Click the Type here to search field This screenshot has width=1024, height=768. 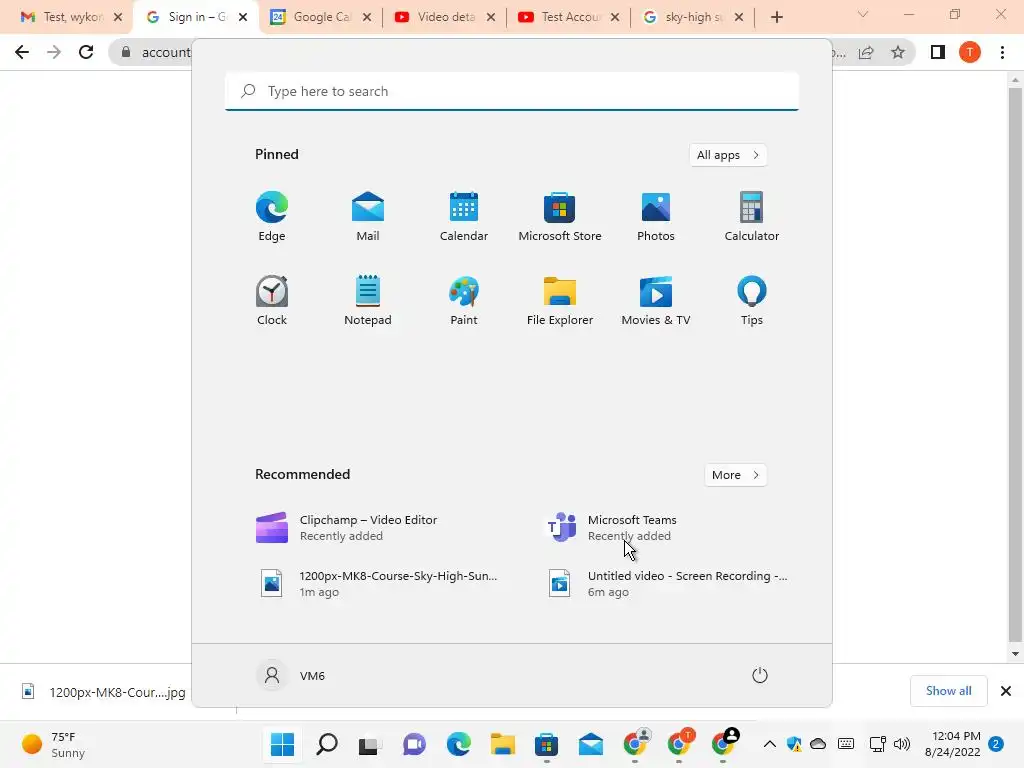512,91
